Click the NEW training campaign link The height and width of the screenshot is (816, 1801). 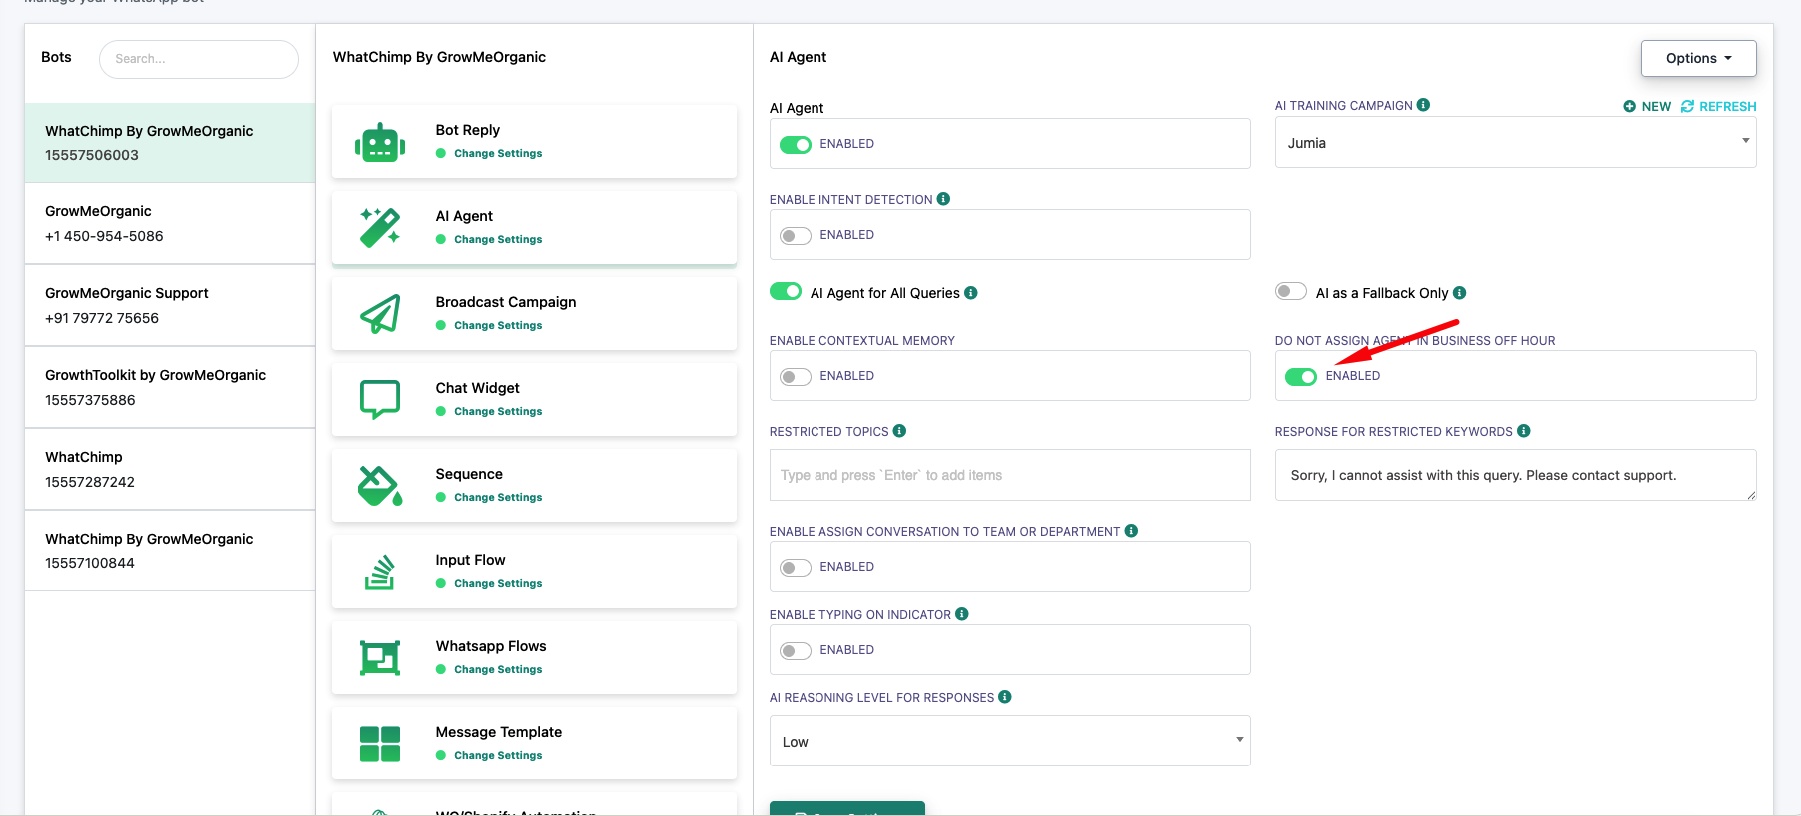[1647, 106]
